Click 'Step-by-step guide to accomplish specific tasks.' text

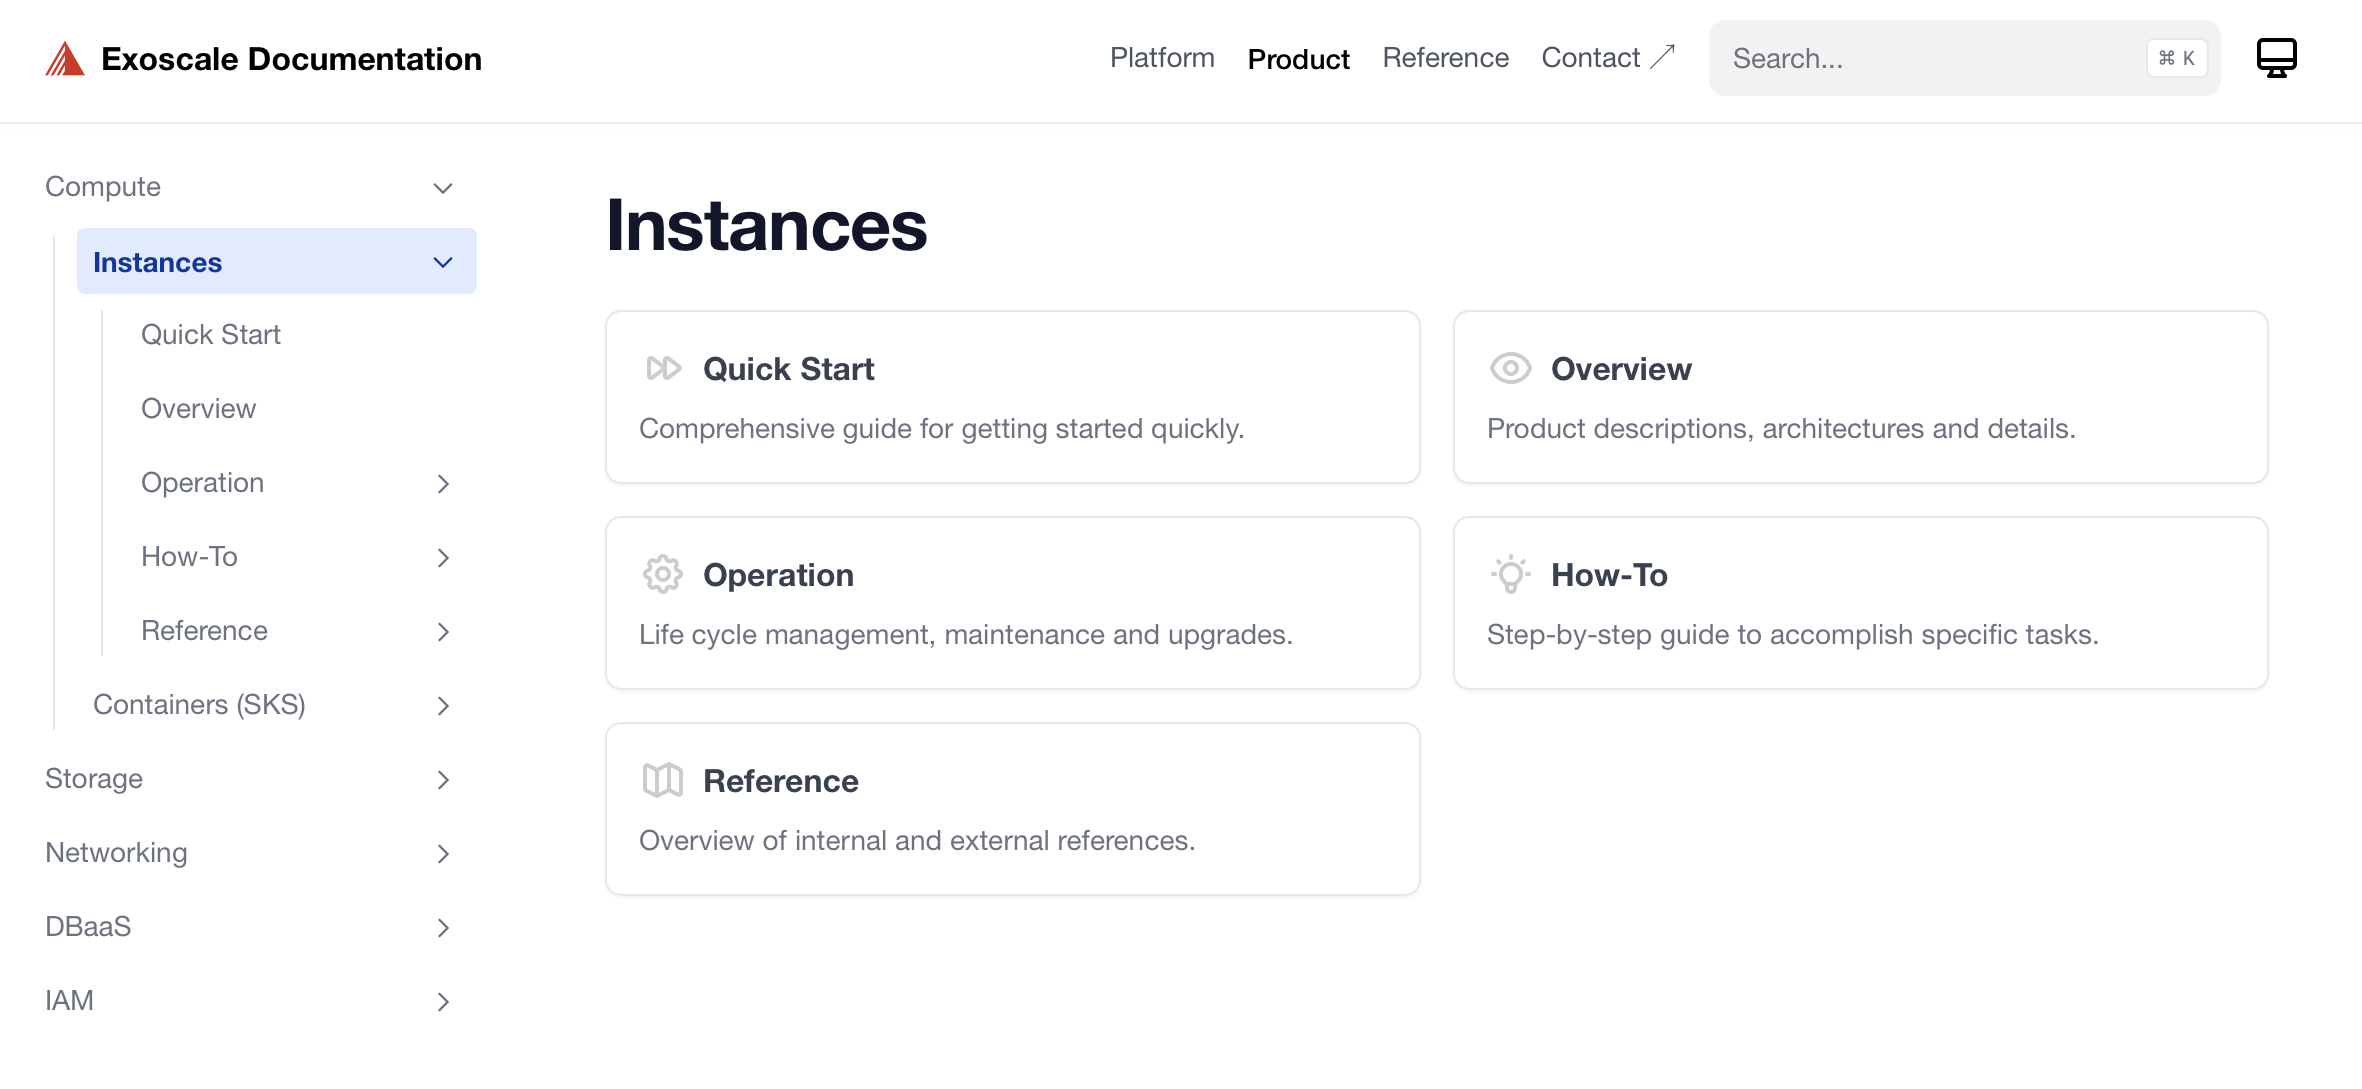click(1792, 634)
